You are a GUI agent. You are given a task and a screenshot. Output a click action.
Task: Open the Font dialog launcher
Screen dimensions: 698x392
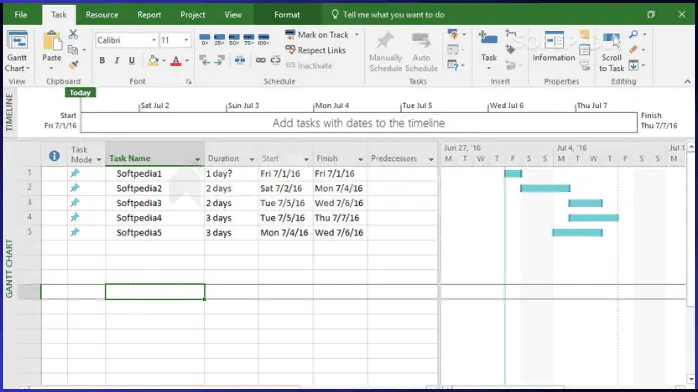[189, 81]
